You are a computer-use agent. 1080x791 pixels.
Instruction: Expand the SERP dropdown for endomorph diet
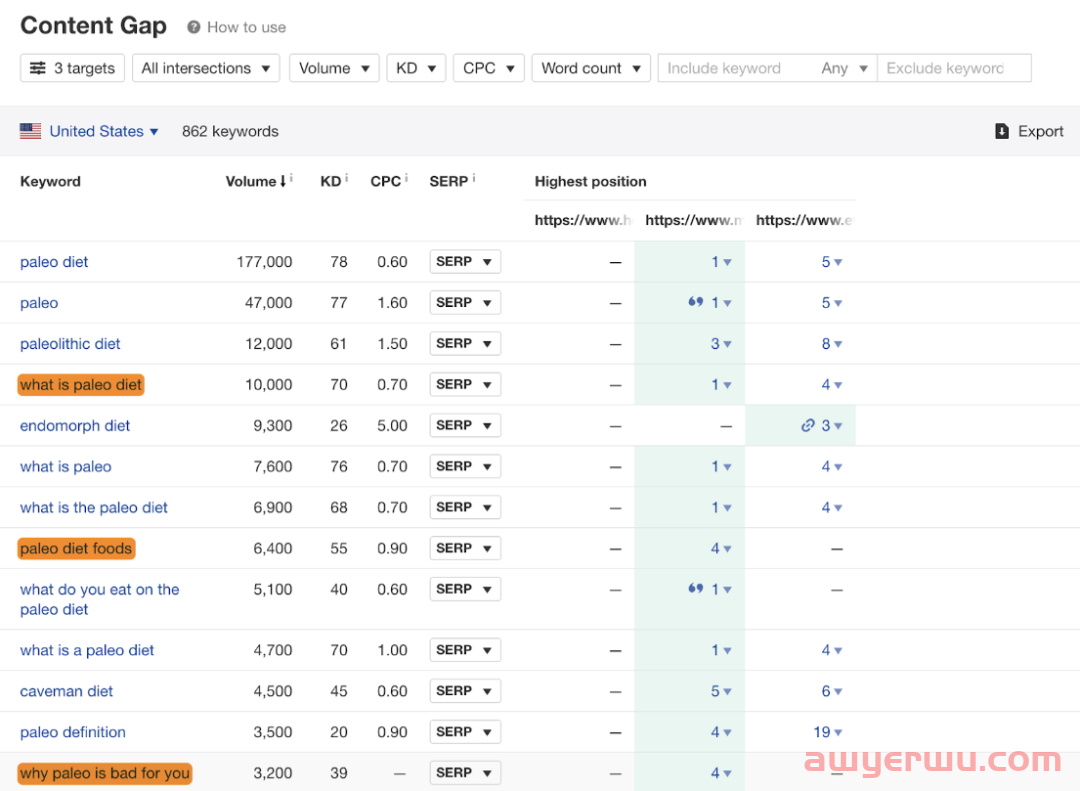pos(465,425)
